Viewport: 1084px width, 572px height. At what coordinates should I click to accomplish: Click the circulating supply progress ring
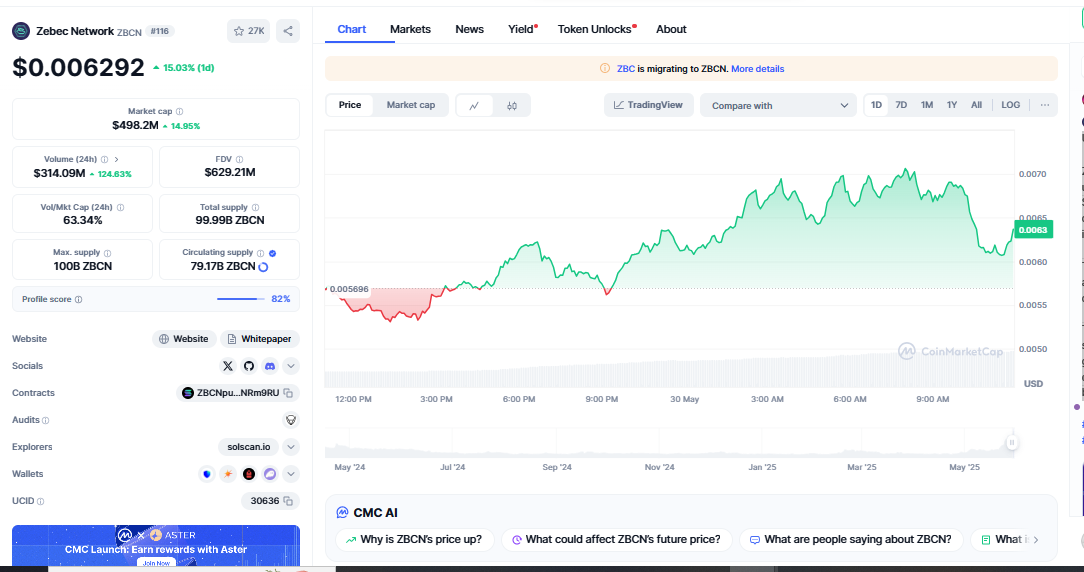point(263,267)
